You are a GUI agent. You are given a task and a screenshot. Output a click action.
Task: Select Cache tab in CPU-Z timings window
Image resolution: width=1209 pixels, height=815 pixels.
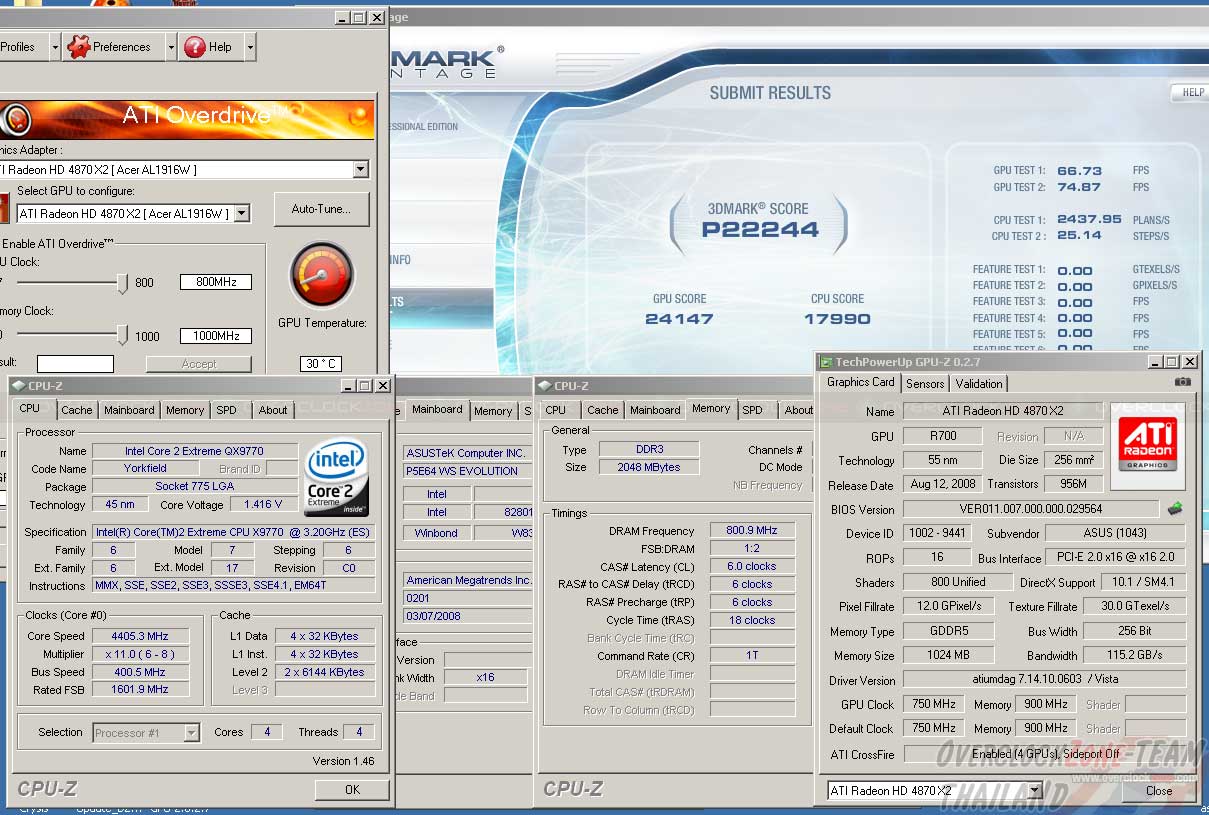point(602,410)
